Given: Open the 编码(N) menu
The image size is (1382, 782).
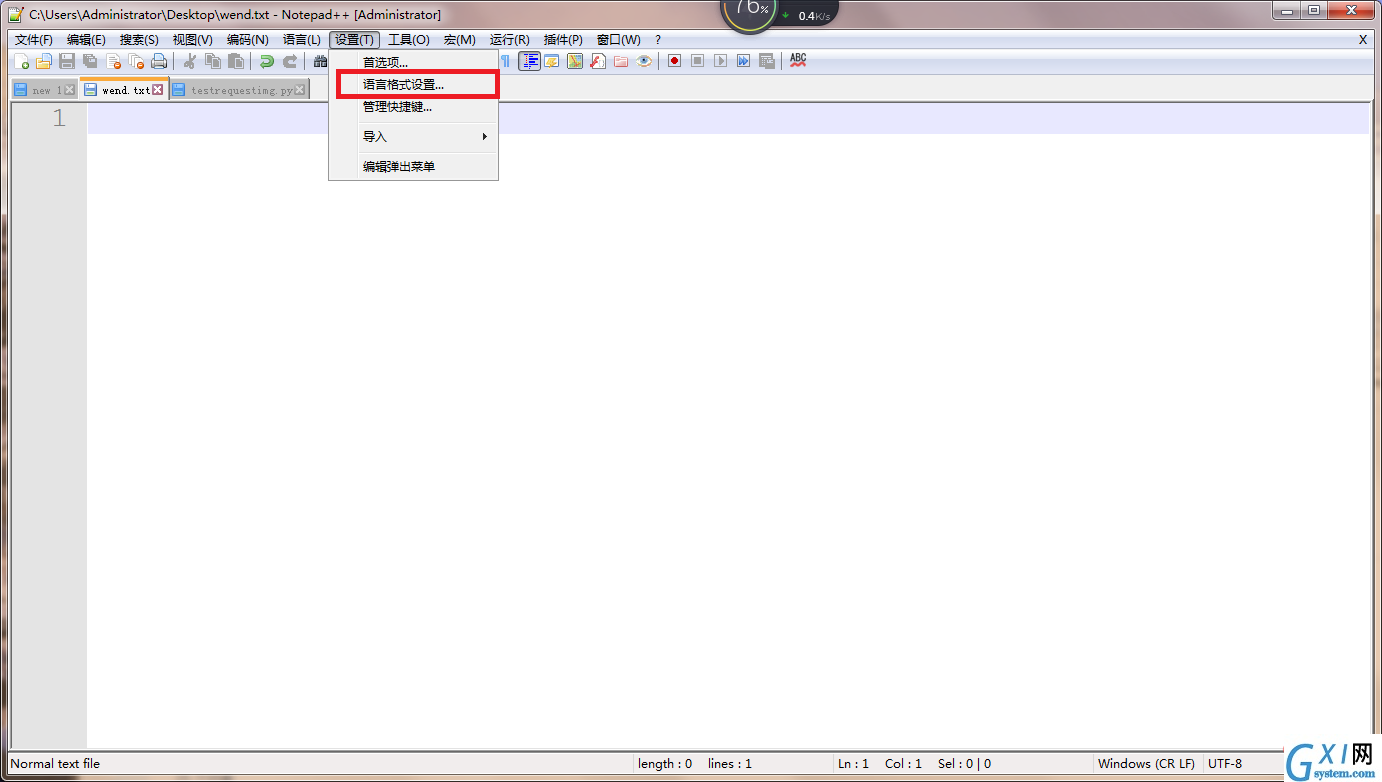Looking at the screenshot, I should tap(247, 40).
